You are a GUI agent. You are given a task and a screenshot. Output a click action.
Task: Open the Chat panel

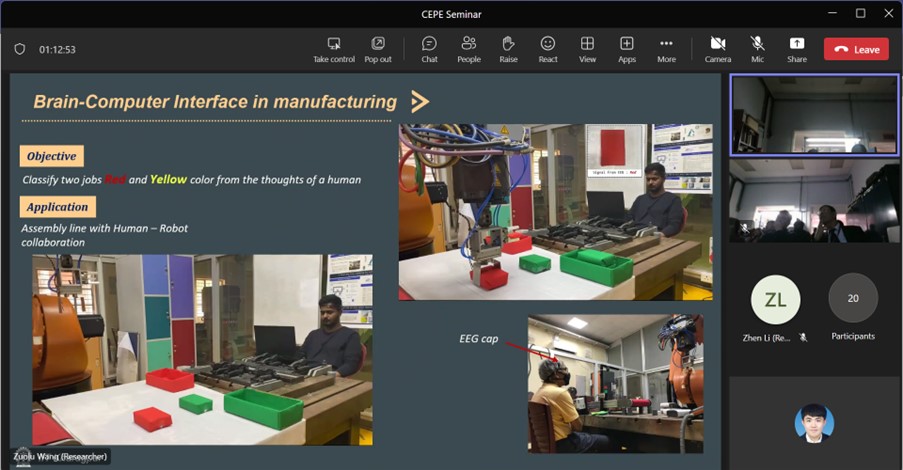point(429,44)
